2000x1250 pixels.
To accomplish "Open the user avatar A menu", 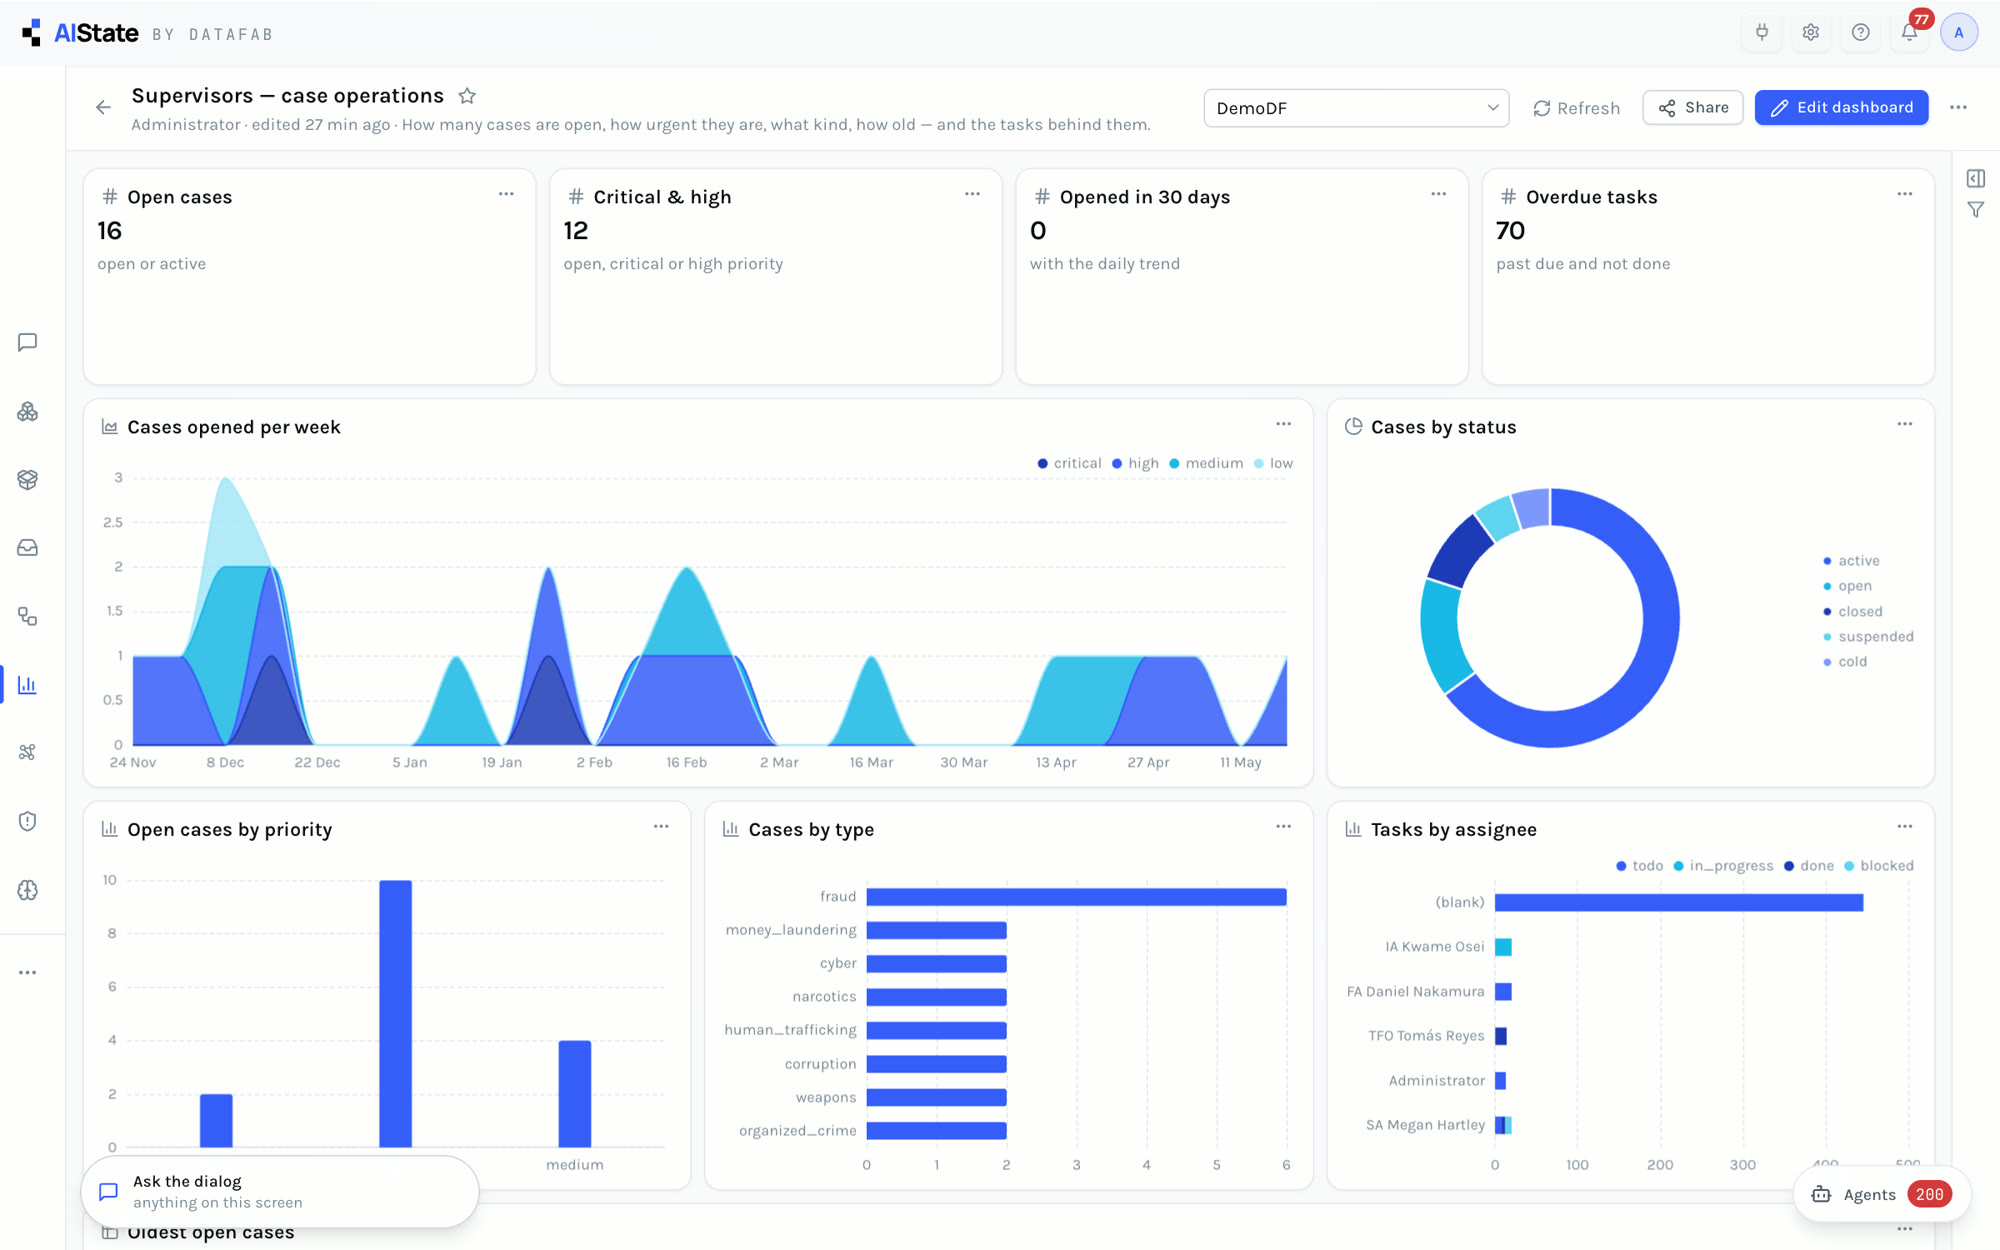I will 1959,32.
